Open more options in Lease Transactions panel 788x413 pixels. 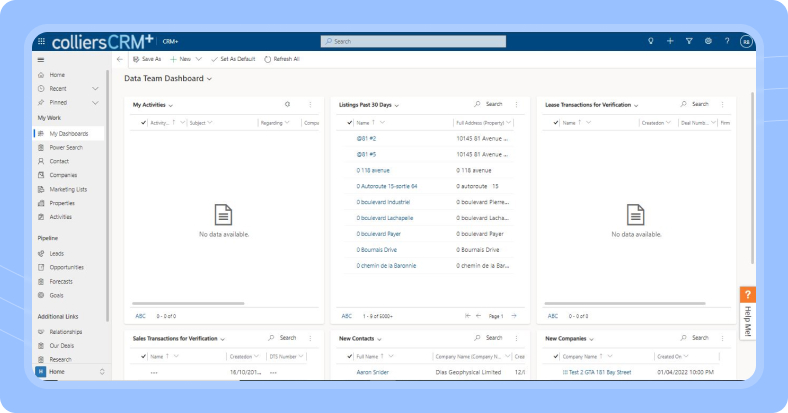pos(722,105)
